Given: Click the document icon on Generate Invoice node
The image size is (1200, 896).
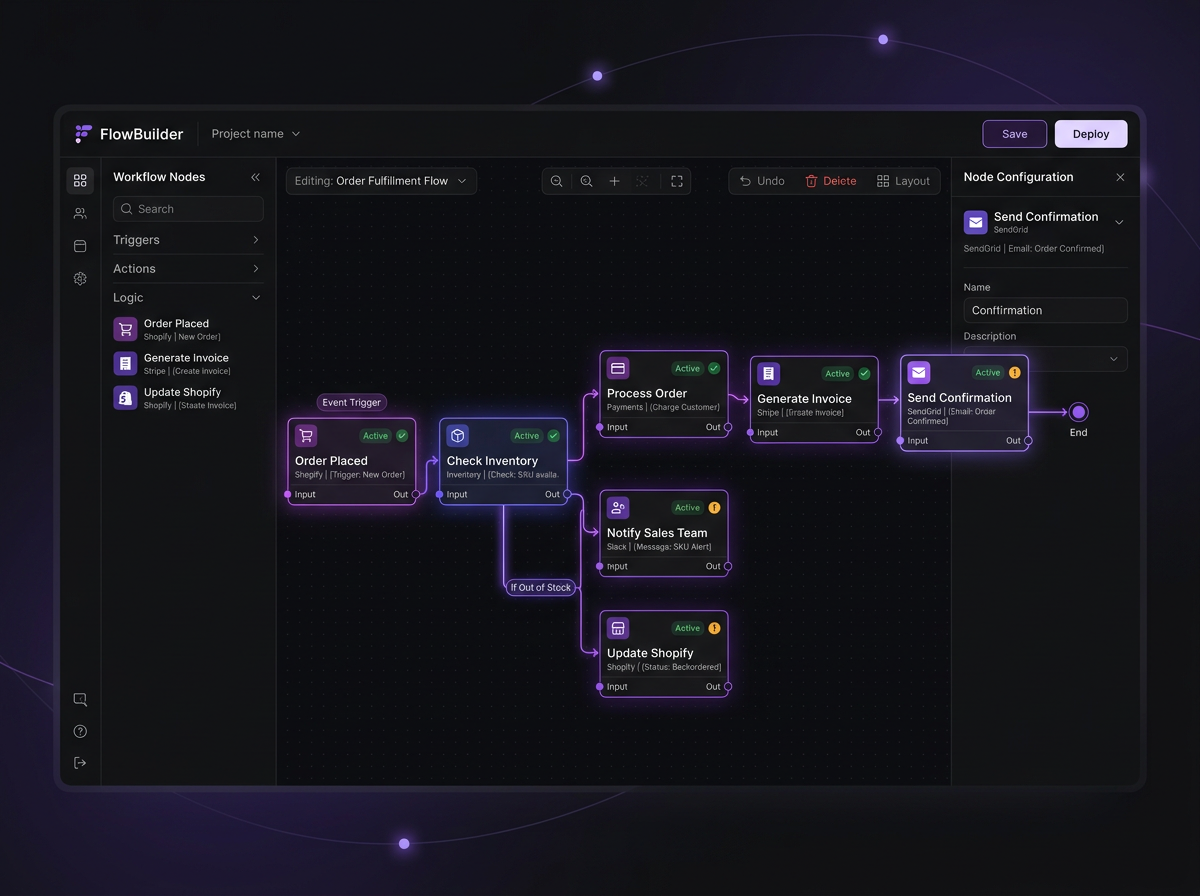Looking at the screenshot, I should 768,373.
